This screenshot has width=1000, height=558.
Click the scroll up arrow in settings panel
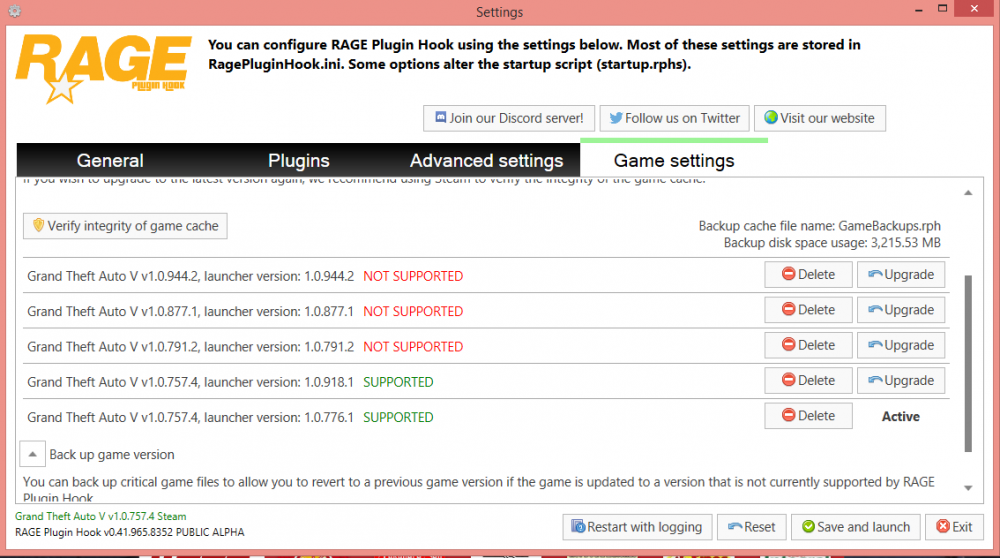[968, 193]
